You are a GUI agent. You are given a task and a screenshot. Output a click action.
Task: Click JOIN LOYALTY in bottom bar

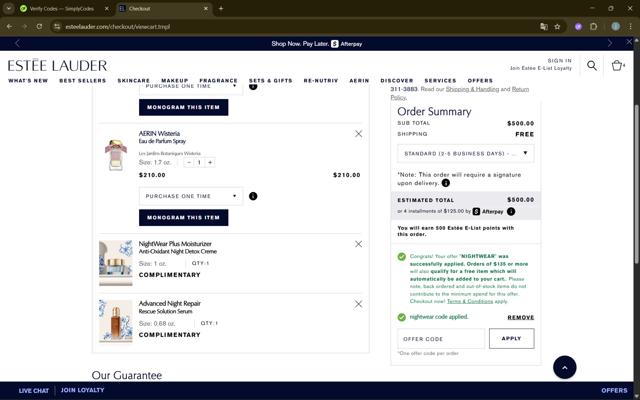82,390
